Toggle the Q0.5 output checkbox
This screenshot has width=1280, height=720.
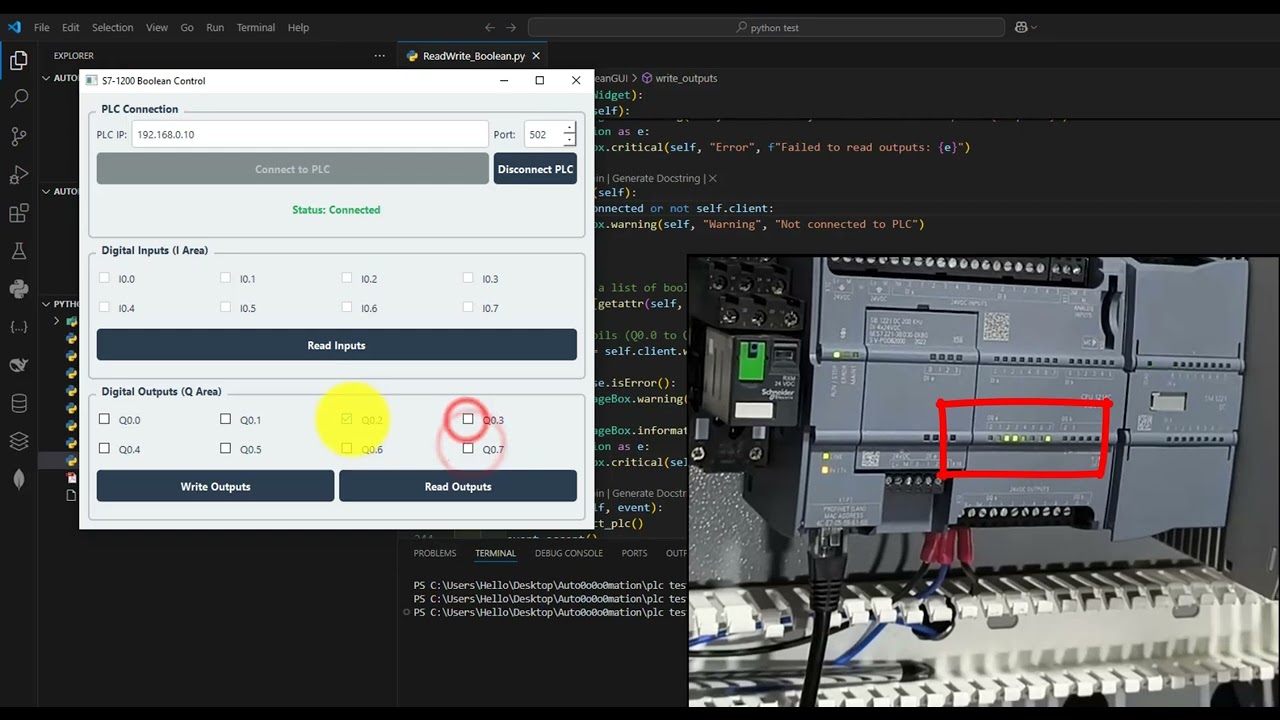coord(225,449)
